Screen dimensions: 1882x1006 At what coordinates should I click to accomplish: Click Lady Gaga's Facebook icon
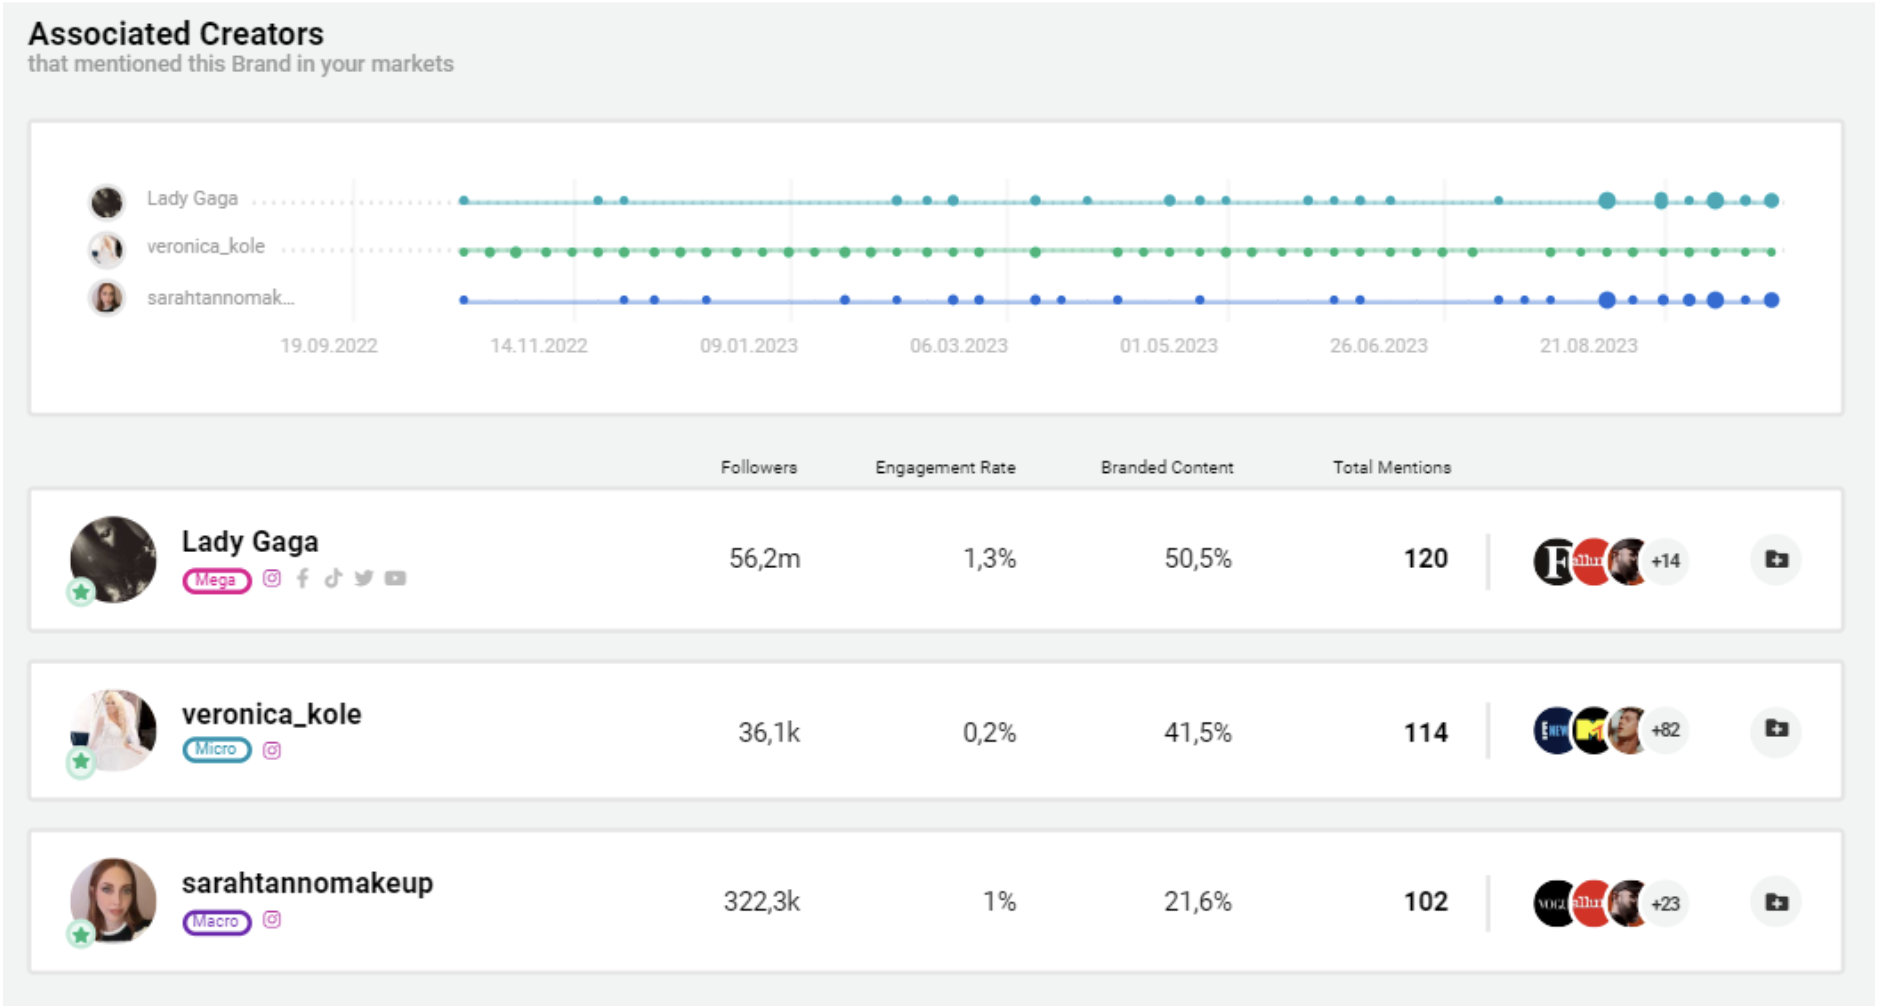click(x=302, y=578)
